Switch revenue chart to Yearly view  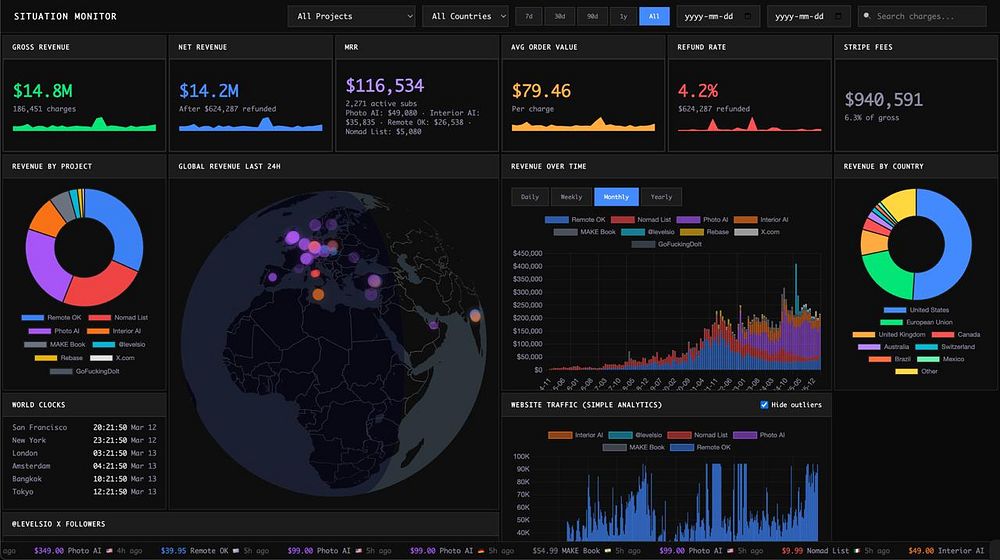661,196
